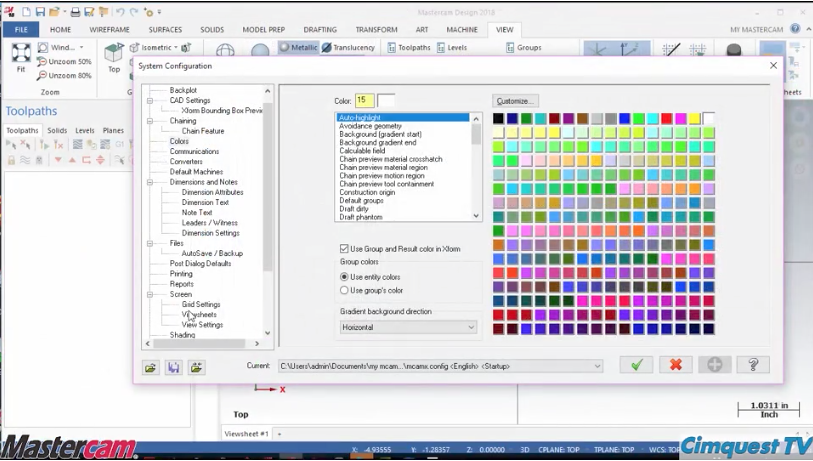Select Use group's color radio button

(344, 290)
